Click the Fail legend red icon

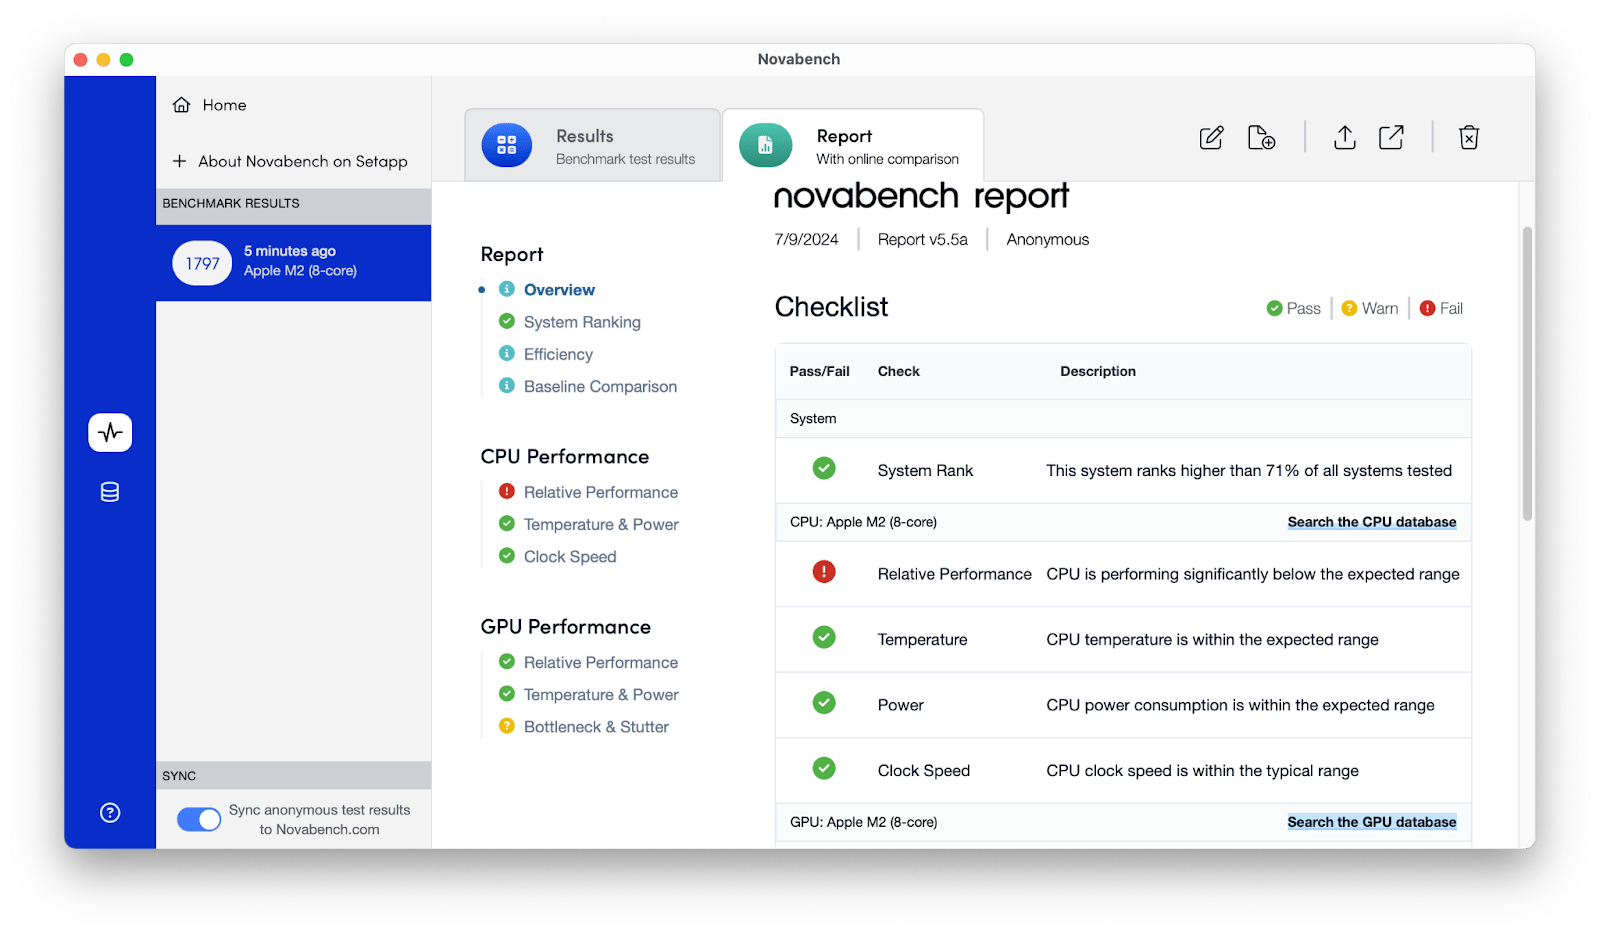coord(1428,308)
